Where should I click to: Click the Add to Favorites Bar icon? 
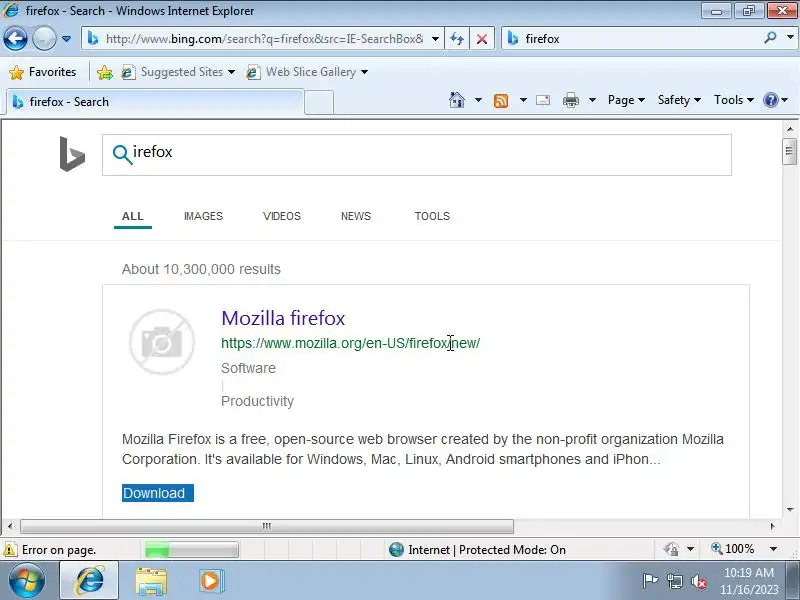[105, 72]
